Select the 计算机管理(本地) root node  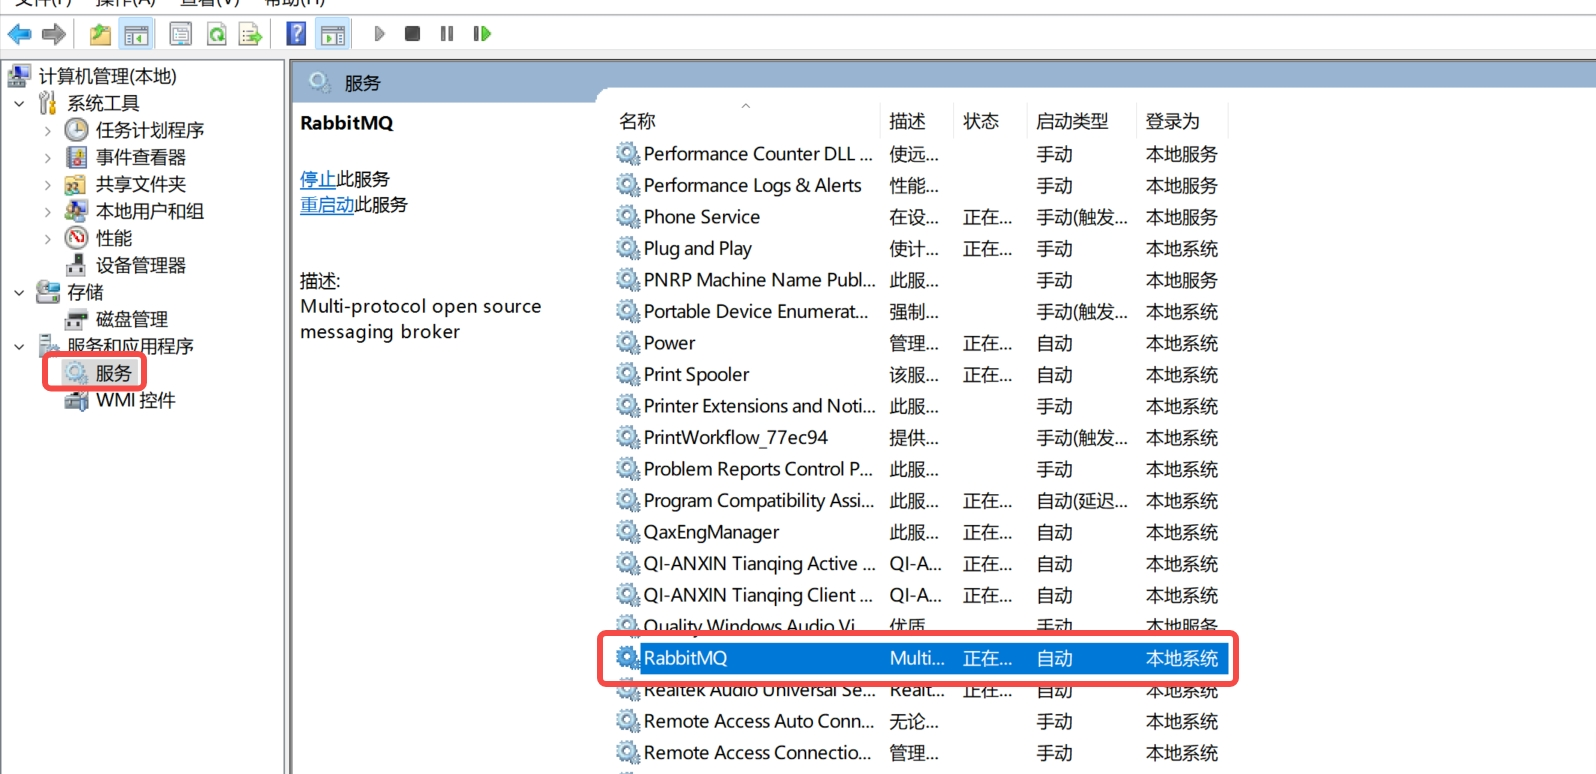(107, 76)
